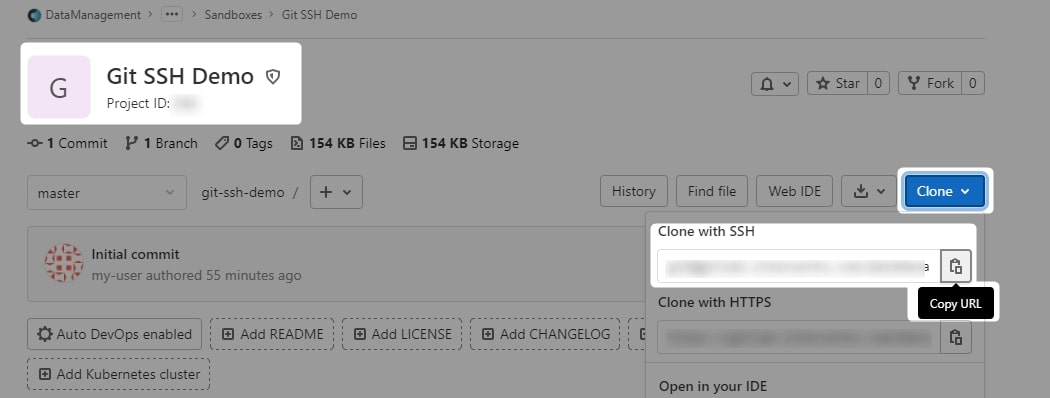Click the Find file button

(712, 192)
